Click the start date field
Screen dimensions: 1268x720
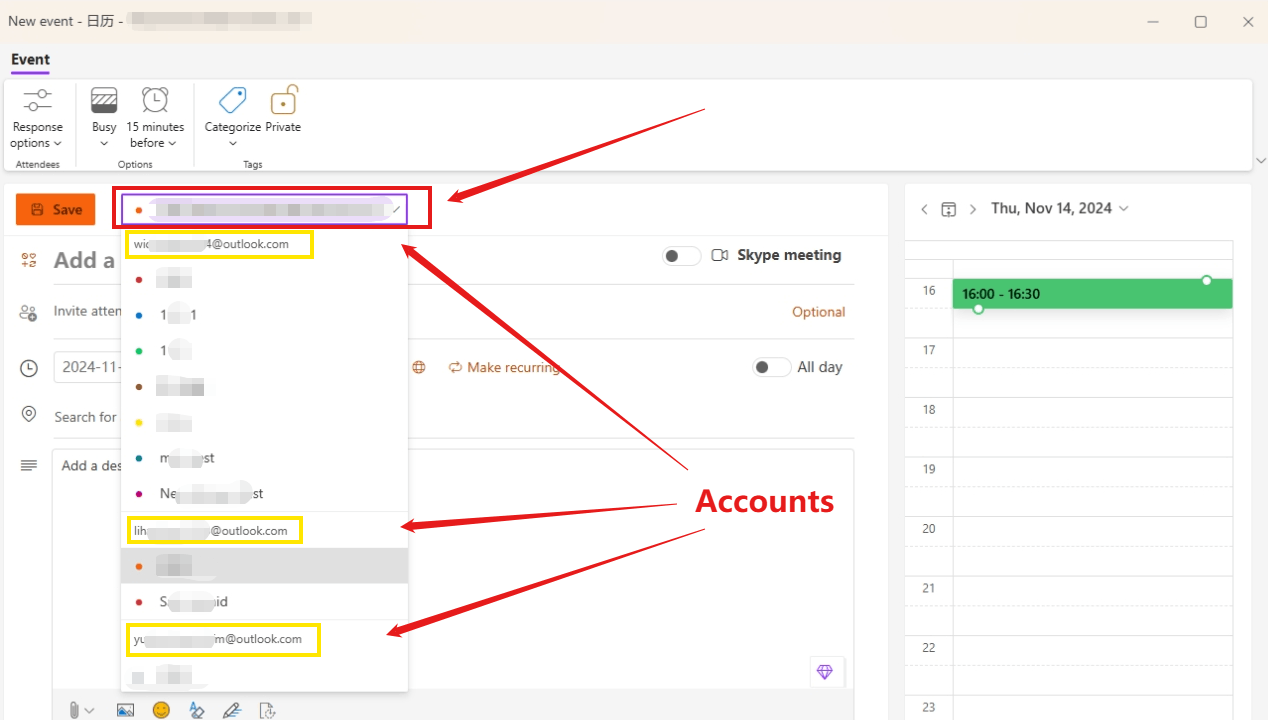pyautogui.click(x=88, y=367)
